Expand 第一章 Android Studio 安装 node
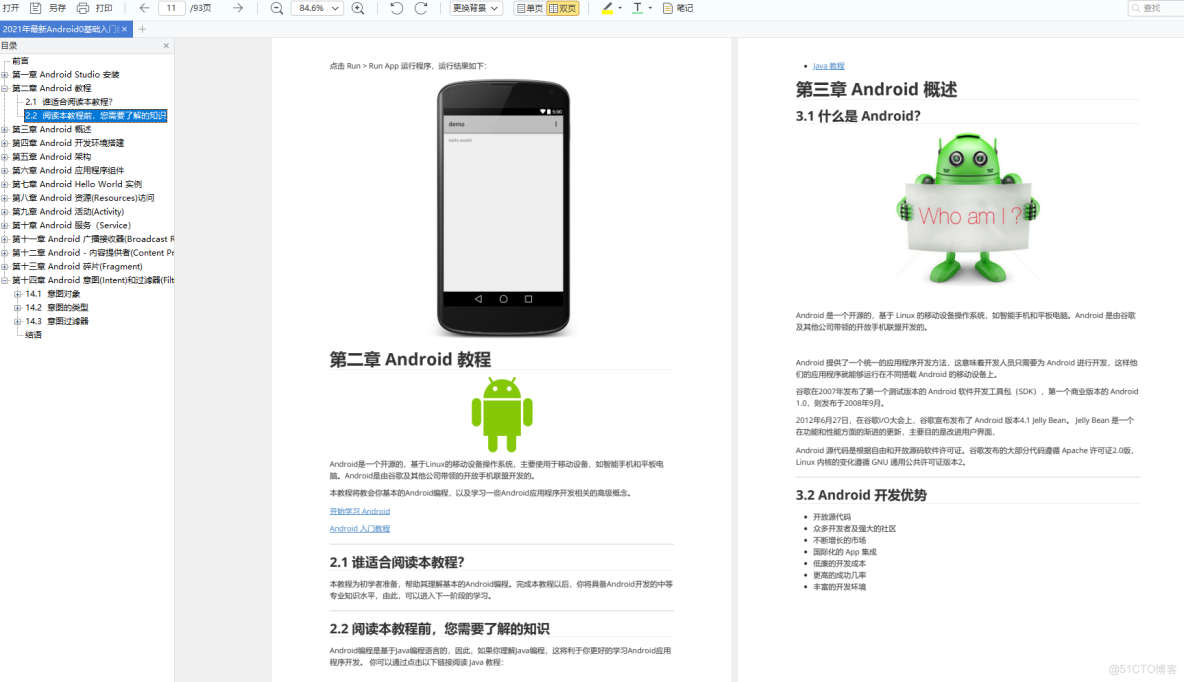This screenshot has width=1184, height=682. 5,74
